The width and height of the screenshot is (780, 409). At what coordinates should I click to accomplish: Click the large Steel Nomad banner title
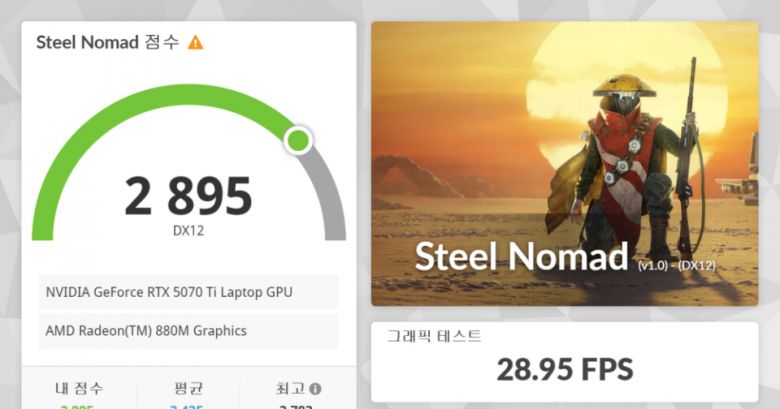pos(521,256)
